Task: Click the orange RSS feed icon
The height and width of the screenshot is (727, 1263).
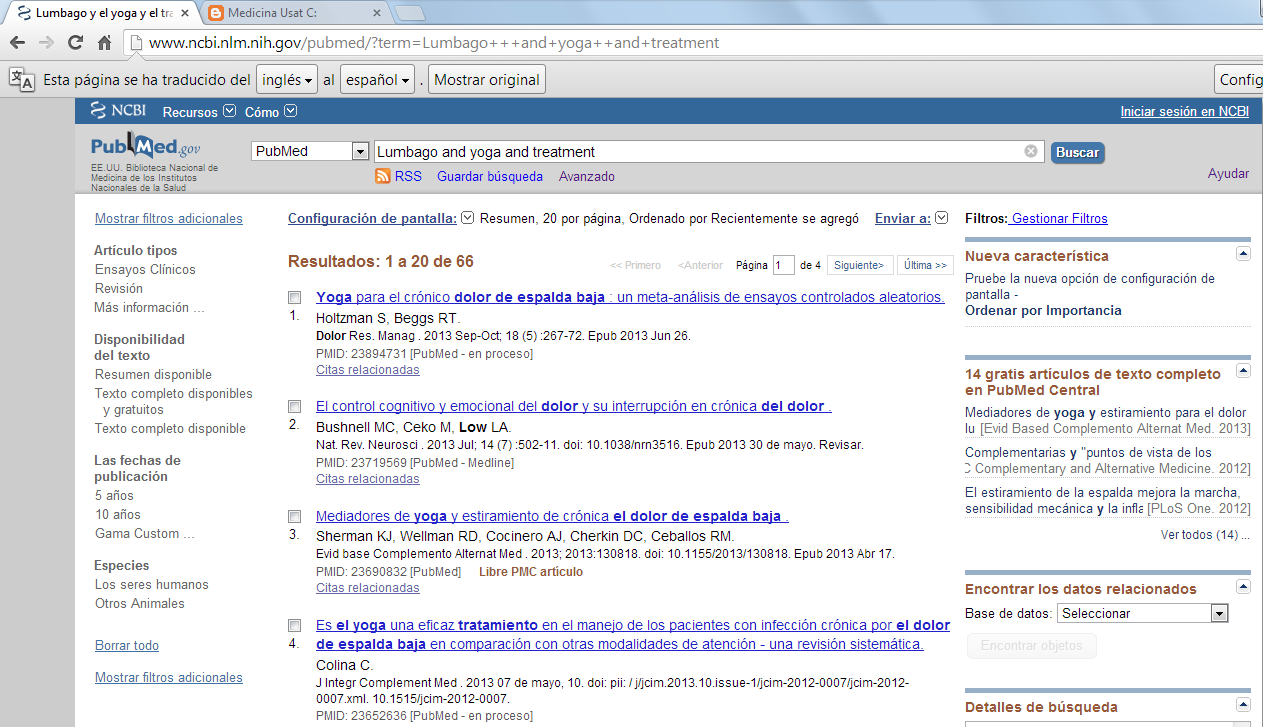Action: pos(382,176)
